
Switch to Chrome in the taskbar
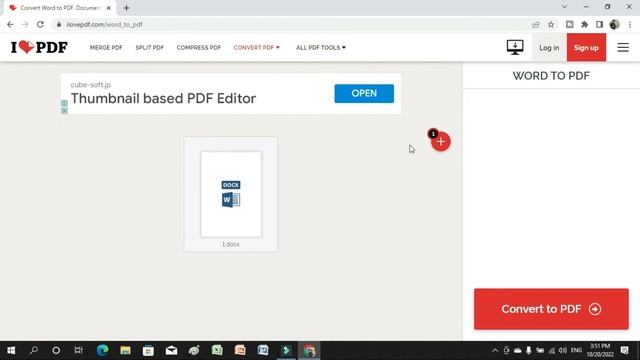309,350
